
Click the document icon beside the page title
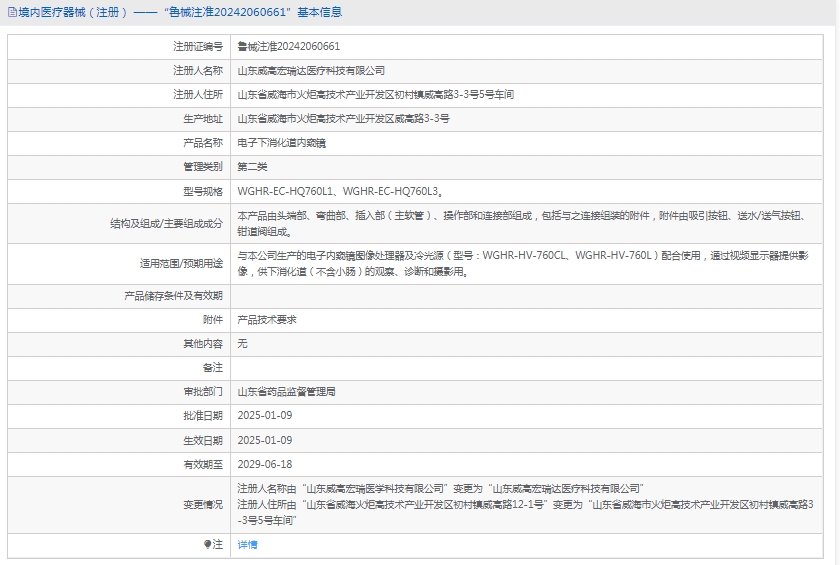[x=11, y=13]
